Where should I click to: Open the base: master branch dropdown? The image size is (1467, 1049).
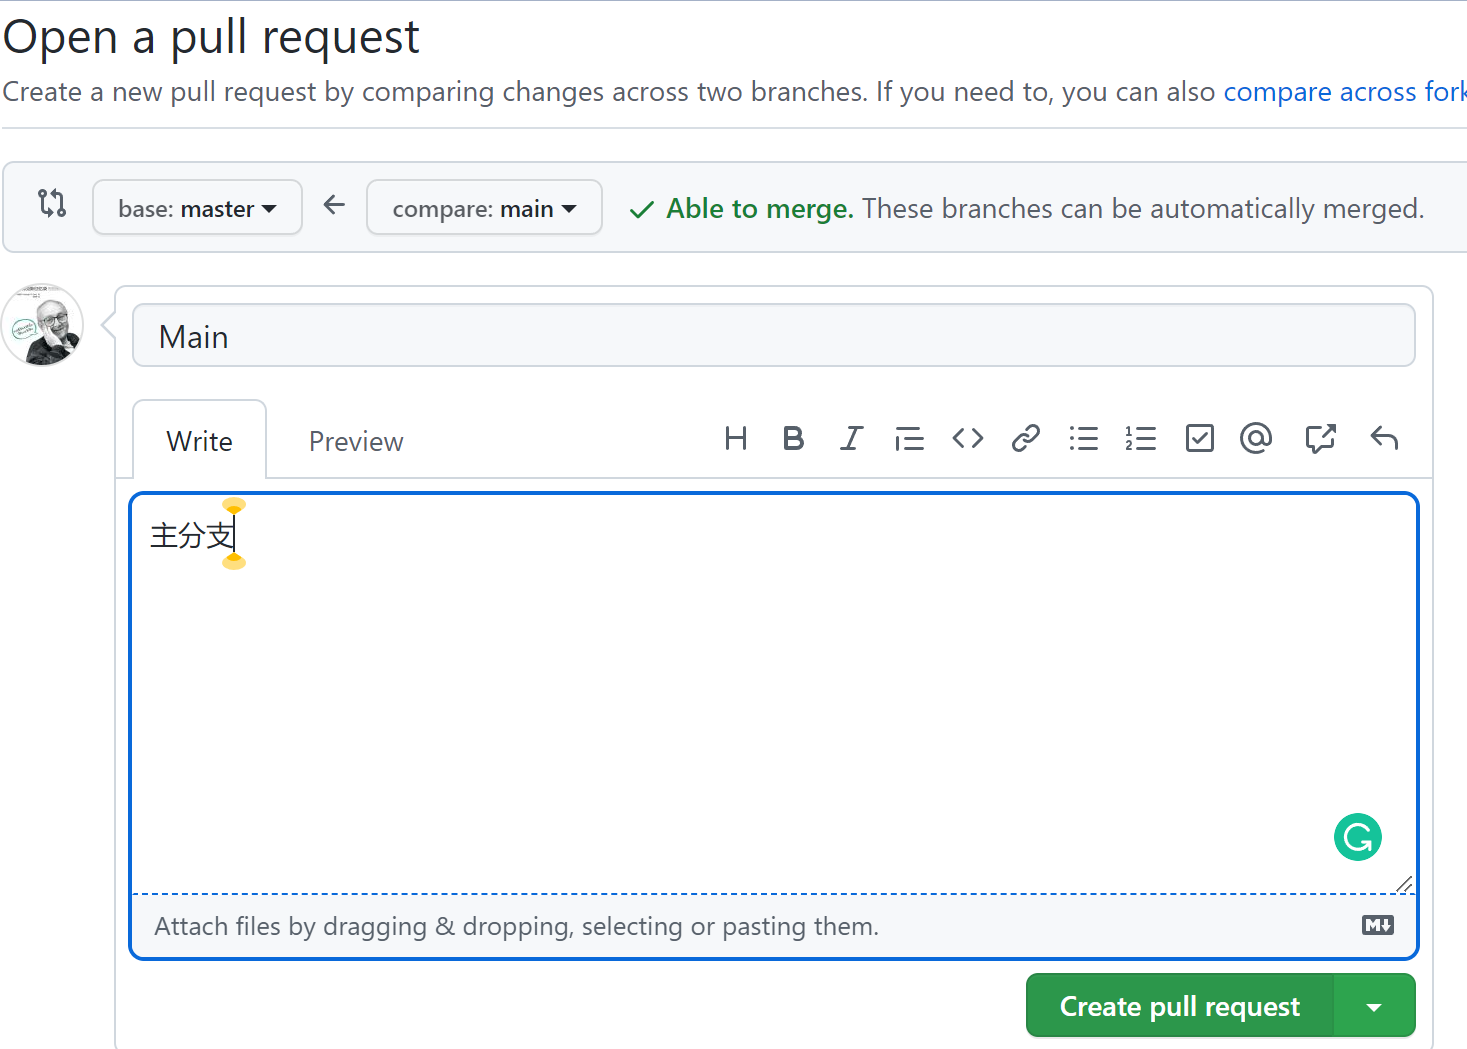tap(197, 208)
